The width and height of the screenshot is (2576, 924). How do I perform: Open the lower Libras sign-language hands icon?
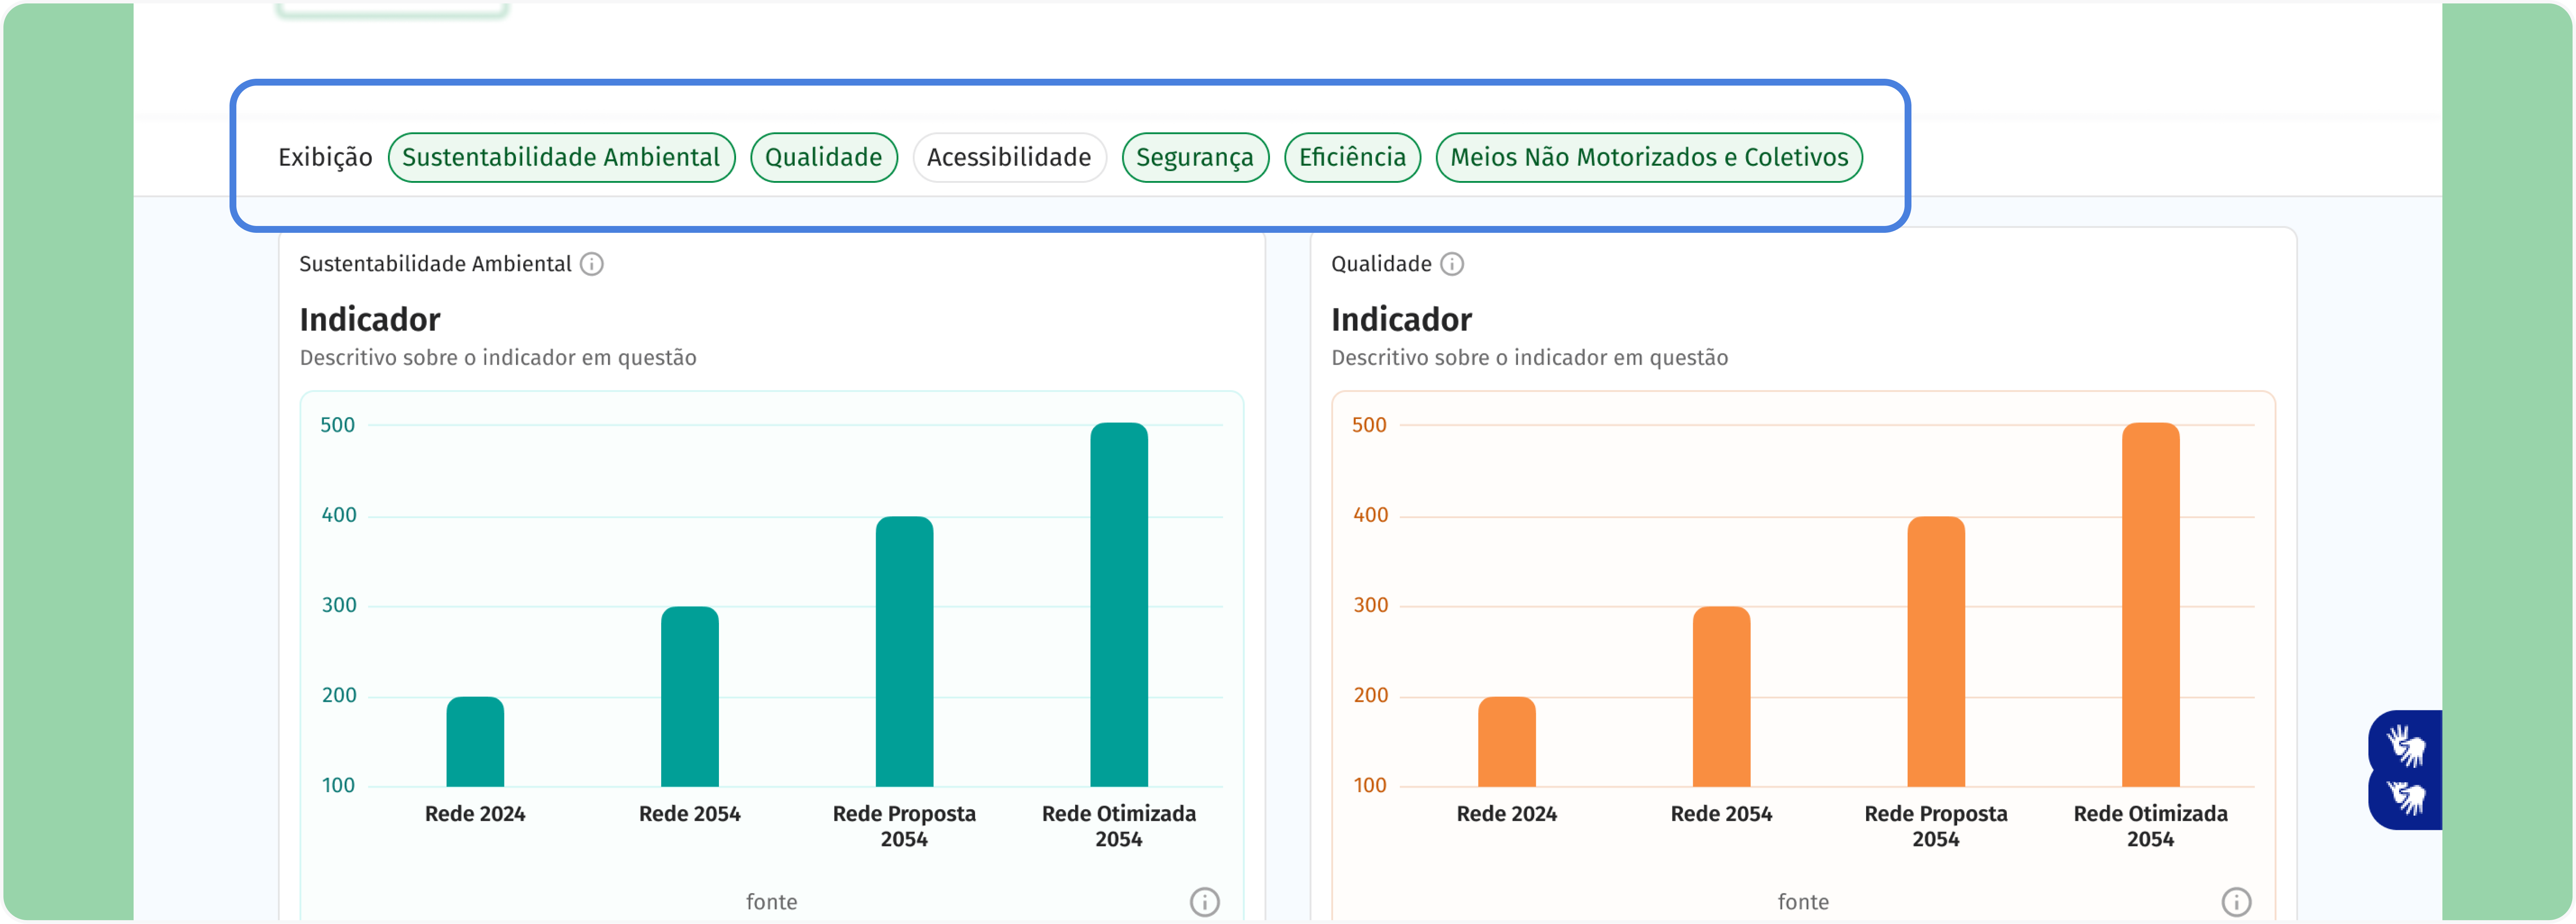[x=2406, y=798]
